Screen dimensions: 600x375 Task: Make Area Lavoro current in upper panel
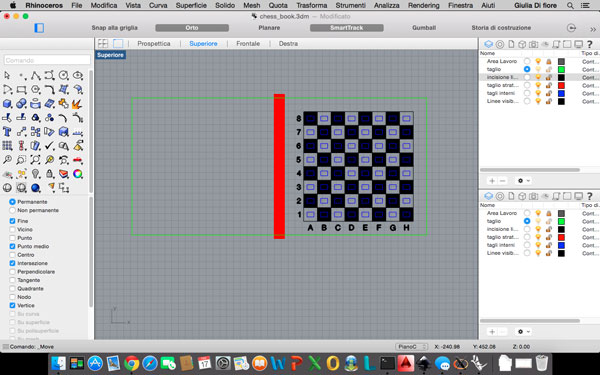coord(527,61)
